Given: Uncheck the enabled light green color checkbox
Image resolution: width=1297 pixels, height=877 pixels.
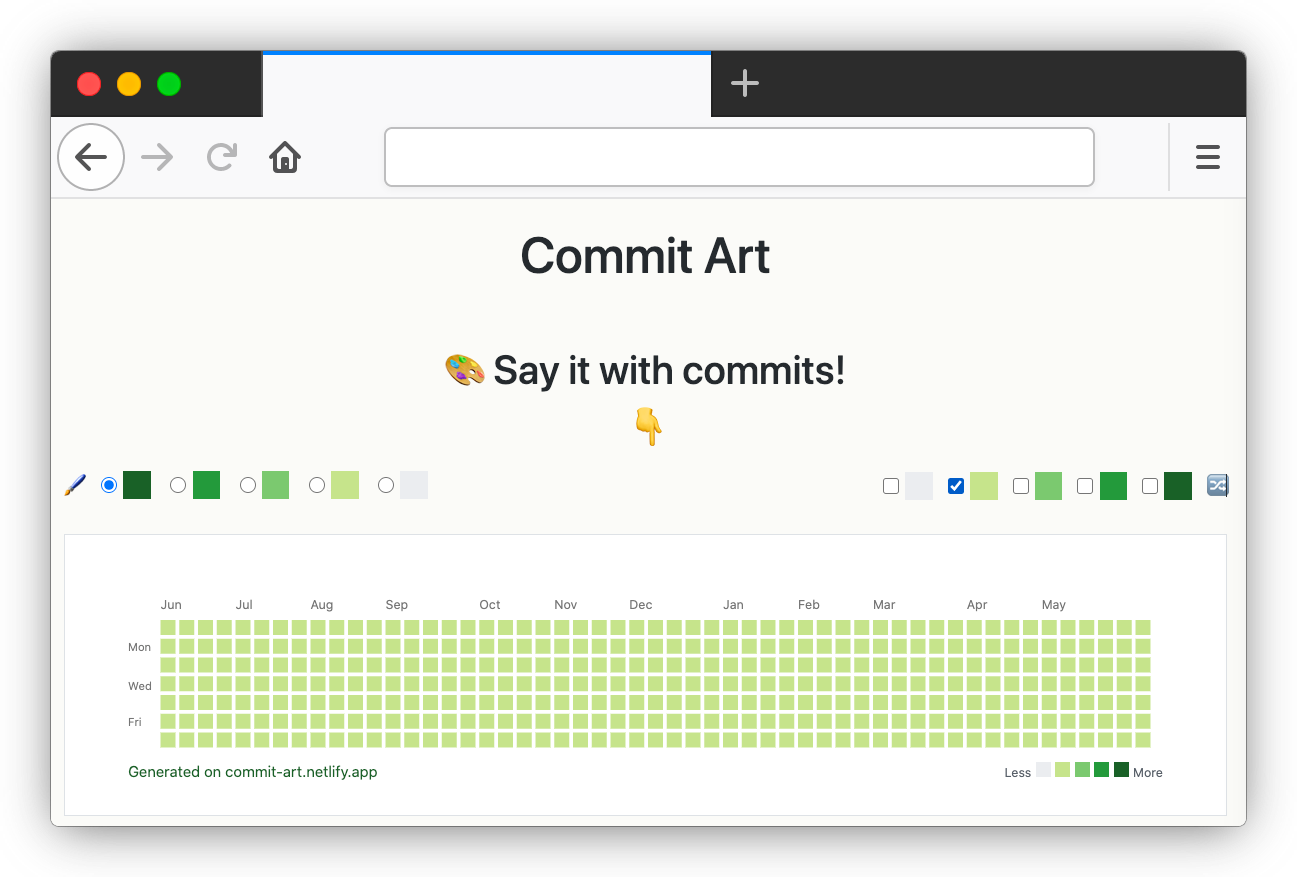Looking at the screenshot, I should (x=955, y=486).
